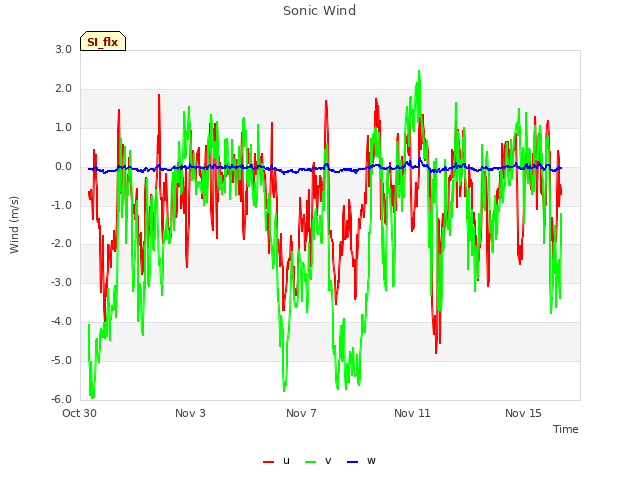Click the 'w' legend label
The image size is (640, 480).
tap(371, 461)
